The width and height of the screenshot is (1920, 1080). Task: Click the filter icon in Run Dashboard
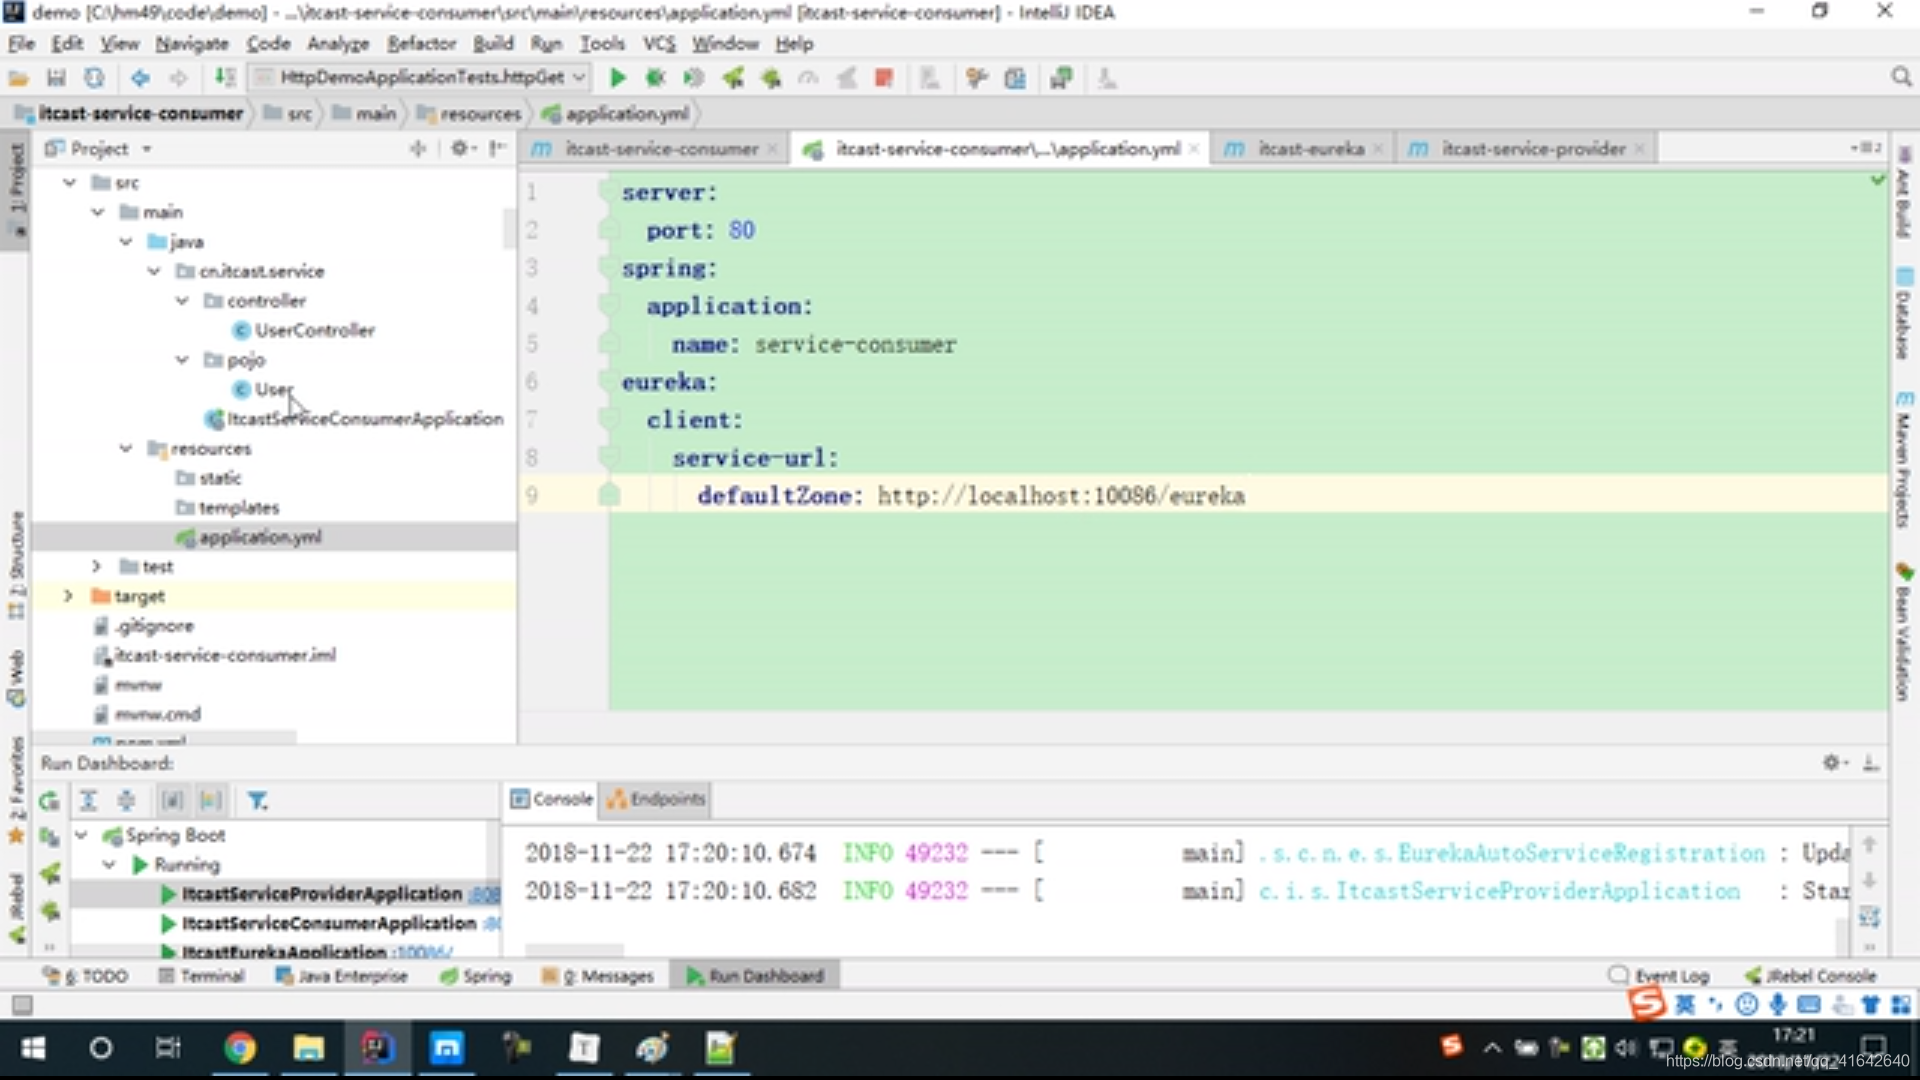(257, 801)
